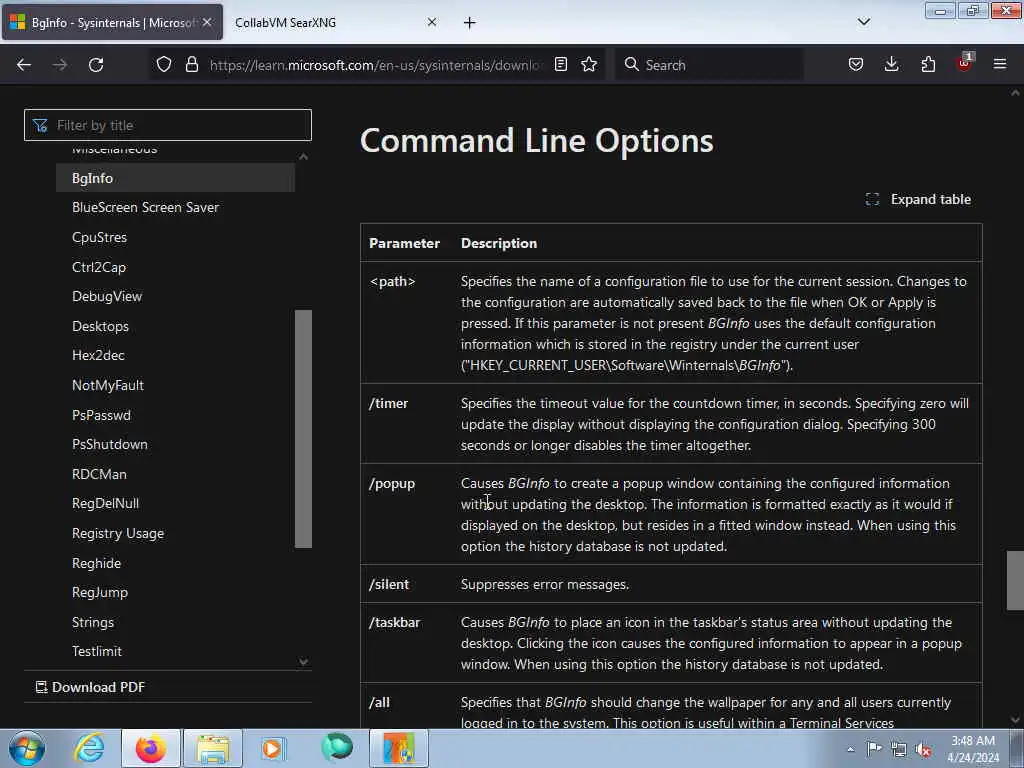Focus the Firefox Search box
The width and height of the screenshot is (1024, 768).
click(x=709, y=65)
